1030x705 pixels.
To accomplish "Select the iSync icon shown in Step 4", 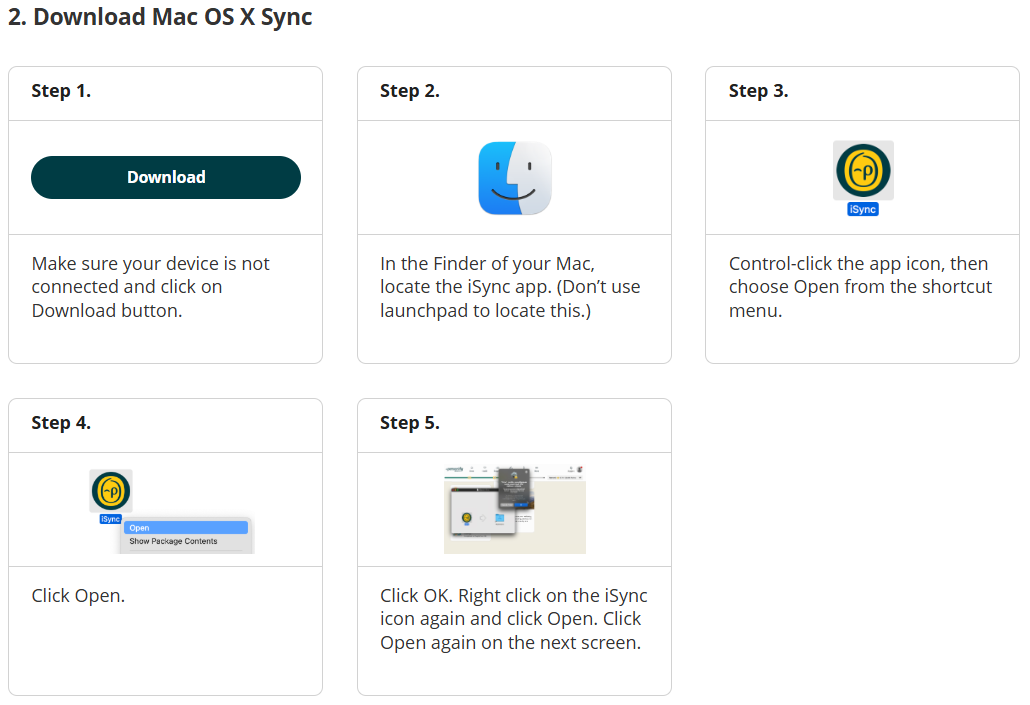I will click(x=111, y=490).
